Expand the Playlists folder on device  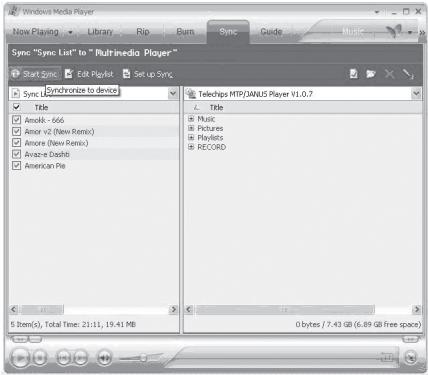[191, 137]
